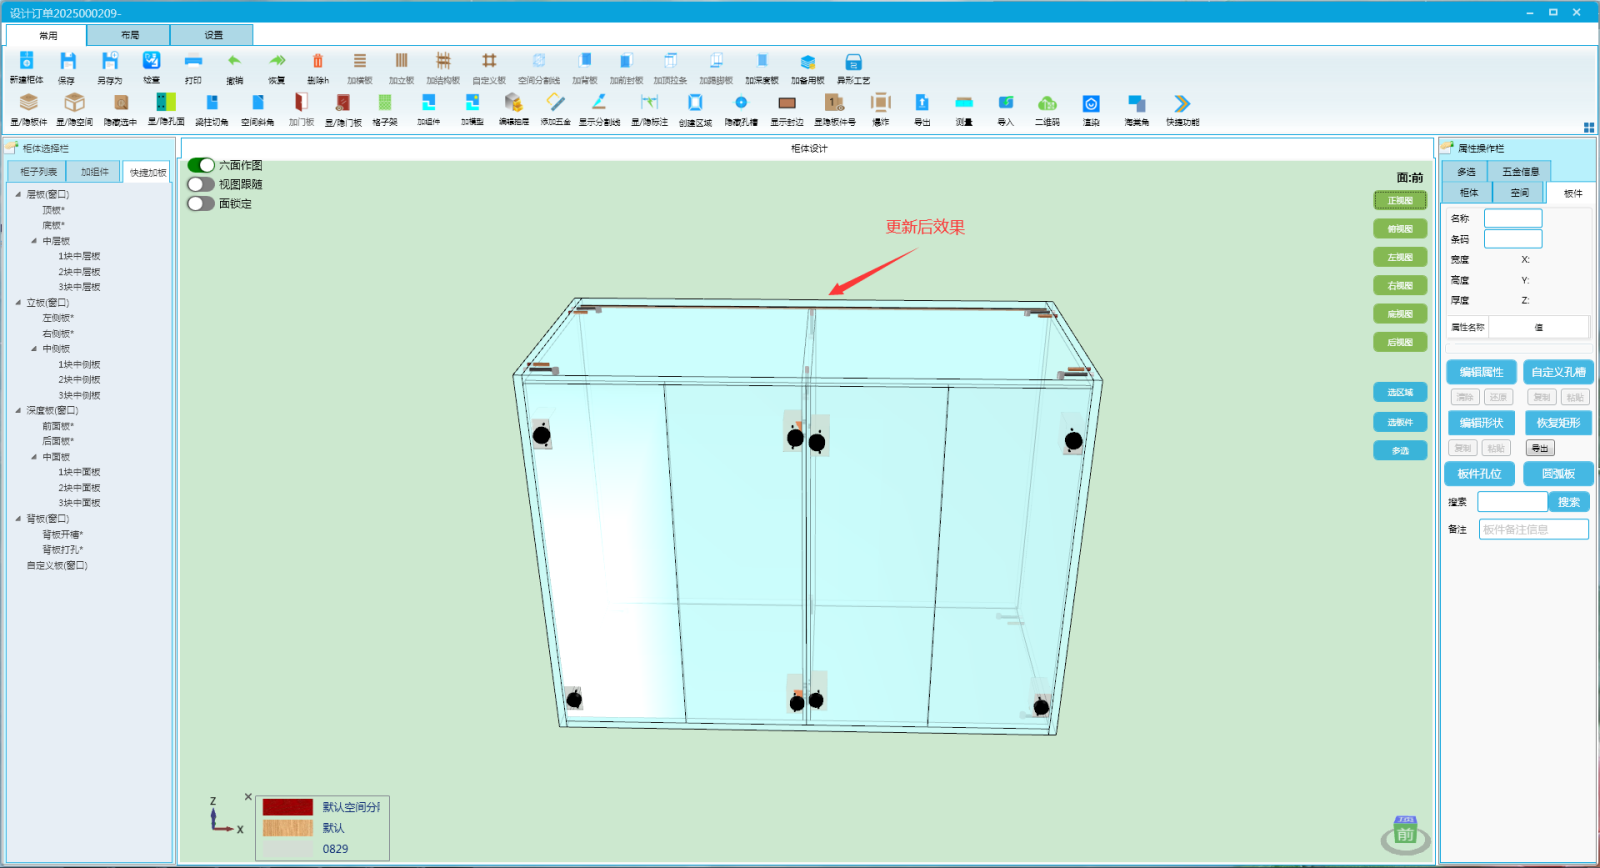Viewport: 1600px width, 868px height.
Task: Click the 渲染 render icon
Action: click(1091, 103)
